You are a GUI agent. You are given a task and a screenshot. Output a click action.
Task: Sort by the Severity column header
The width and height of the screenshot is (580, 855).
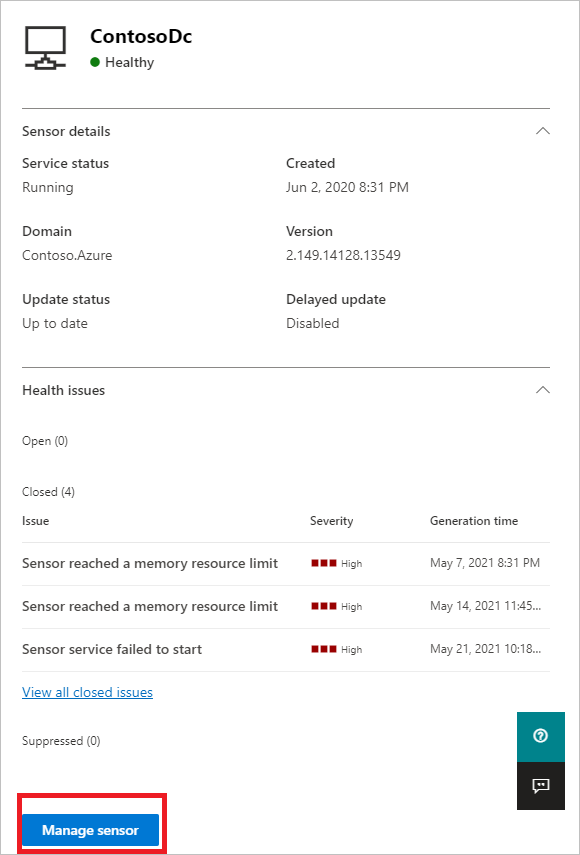coord(331,521)
